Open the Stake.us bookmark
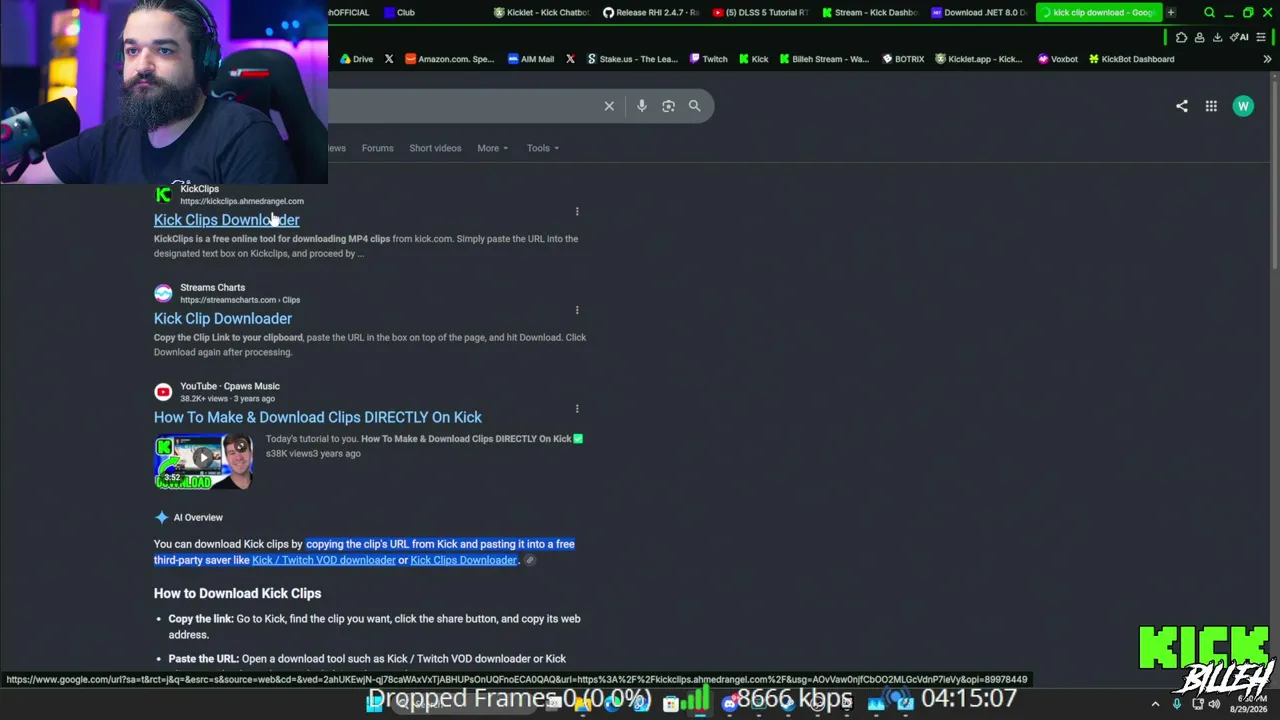Screen dimensions: 1280x720 point(632,59)
